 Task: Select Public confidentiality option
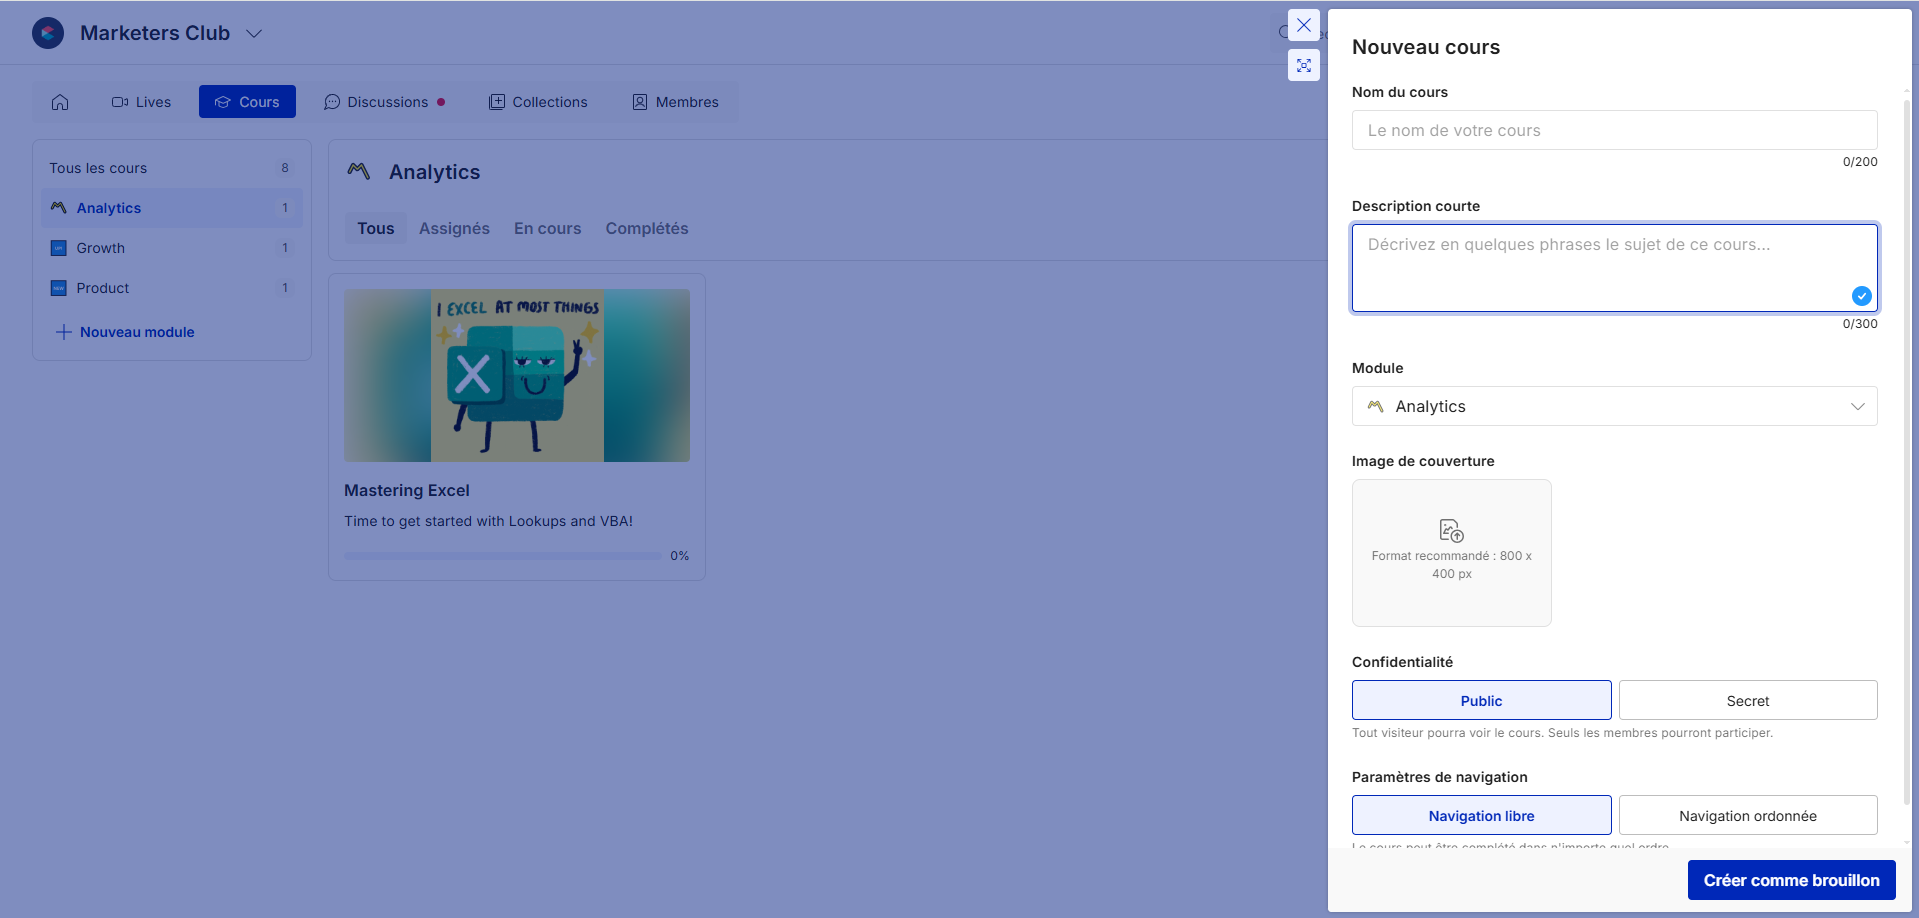[x=1481, y=701]
